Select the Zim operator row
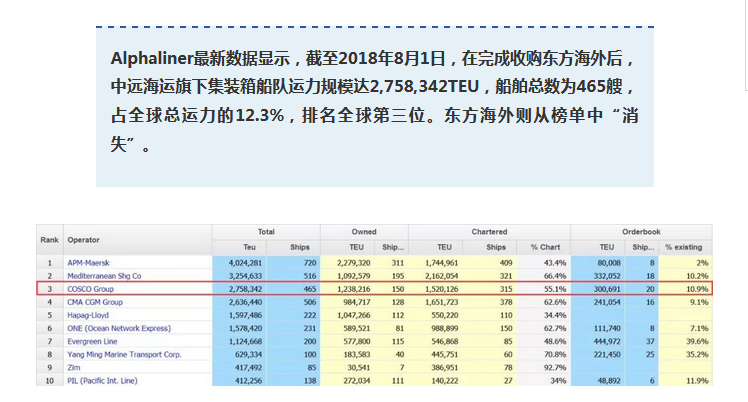Screen dimensions: 748x402 pos(73,366)
